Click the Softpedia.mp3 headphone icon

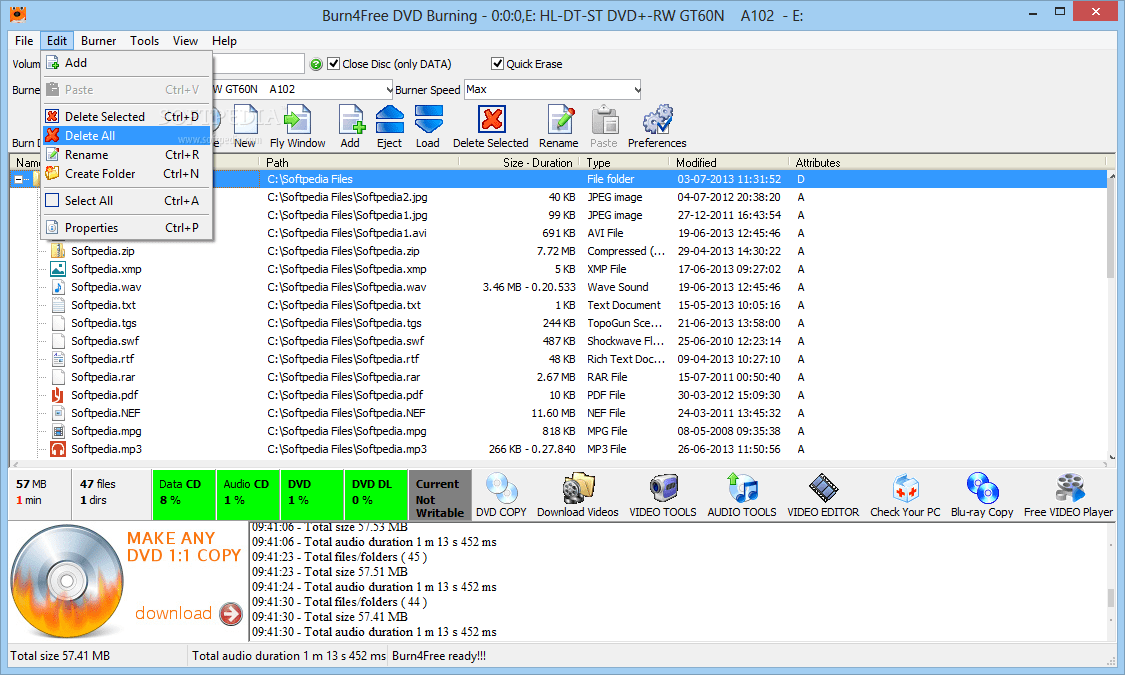pos(58,449)
